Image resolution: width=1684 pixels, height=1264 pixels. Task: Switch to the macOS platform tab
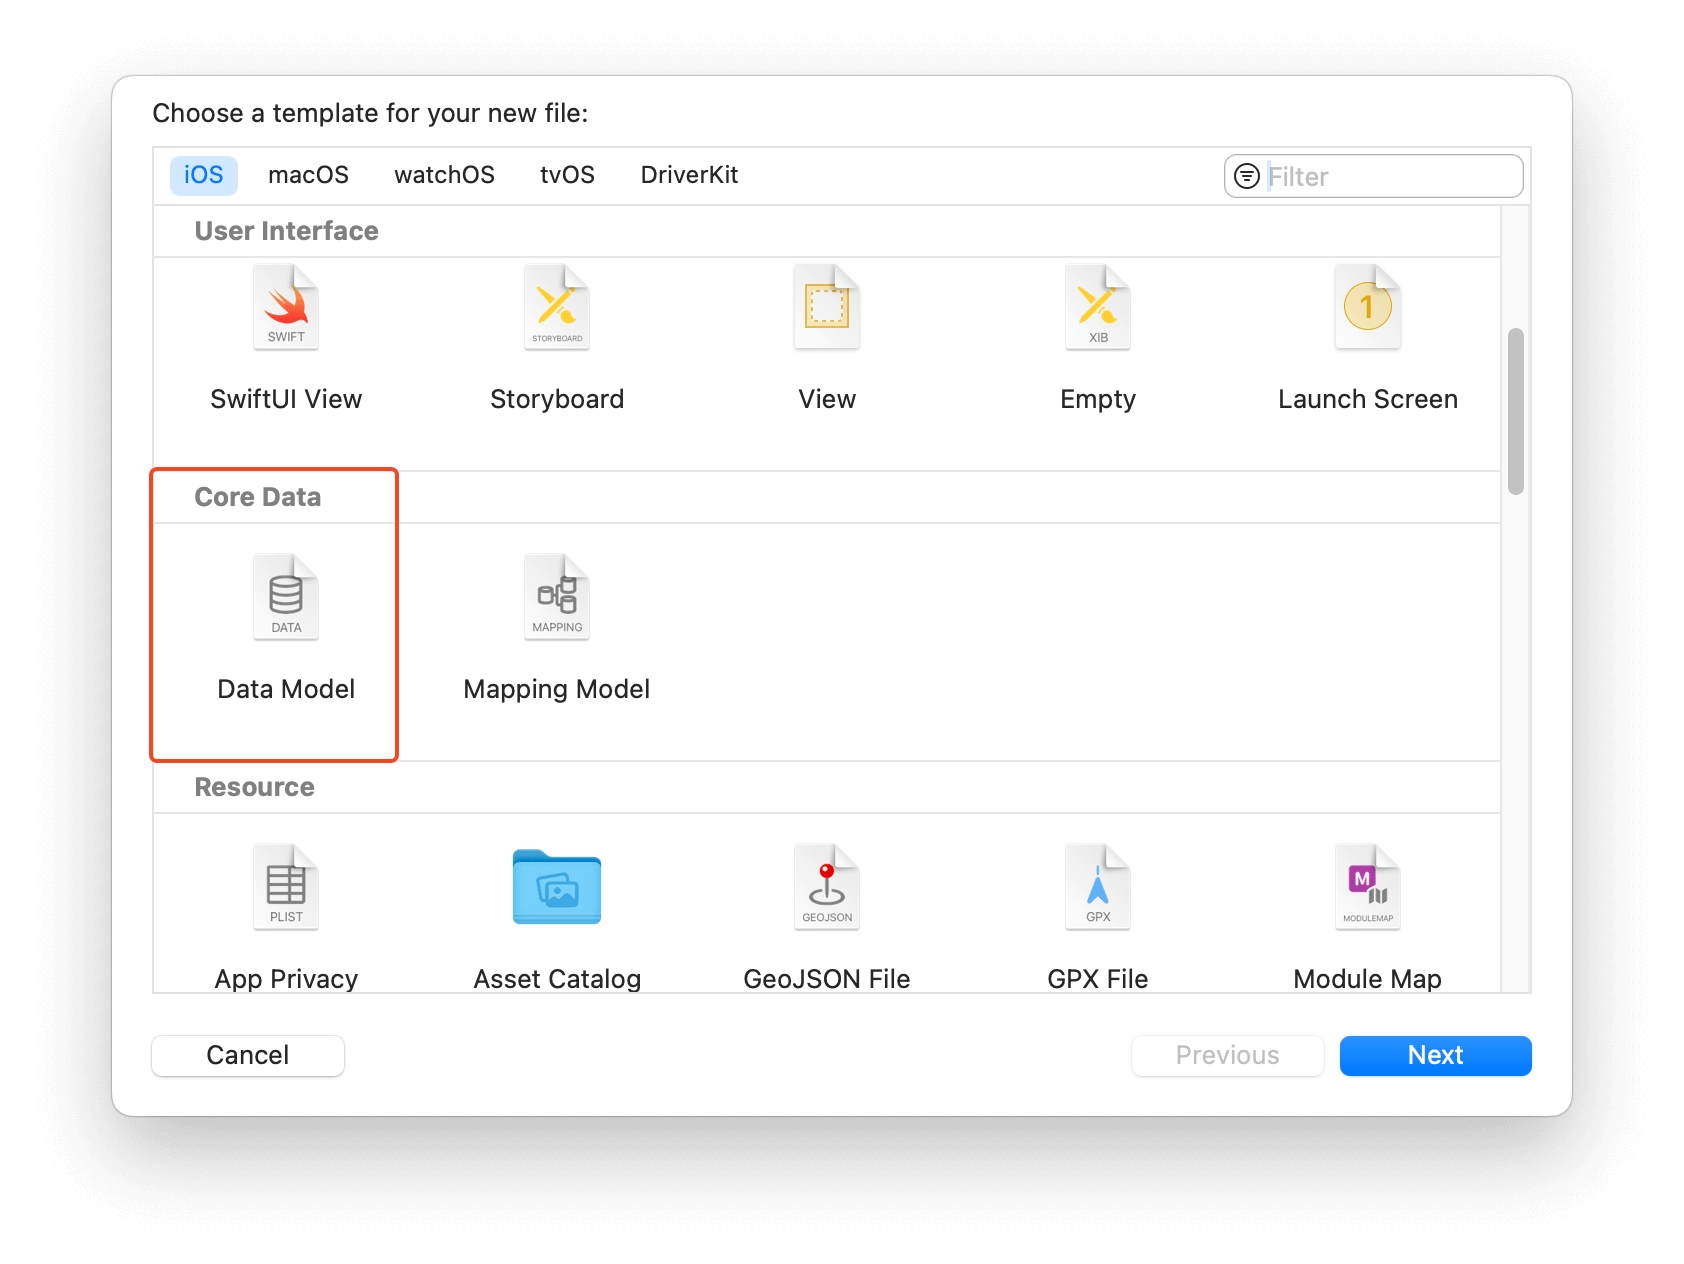(308, 175)
